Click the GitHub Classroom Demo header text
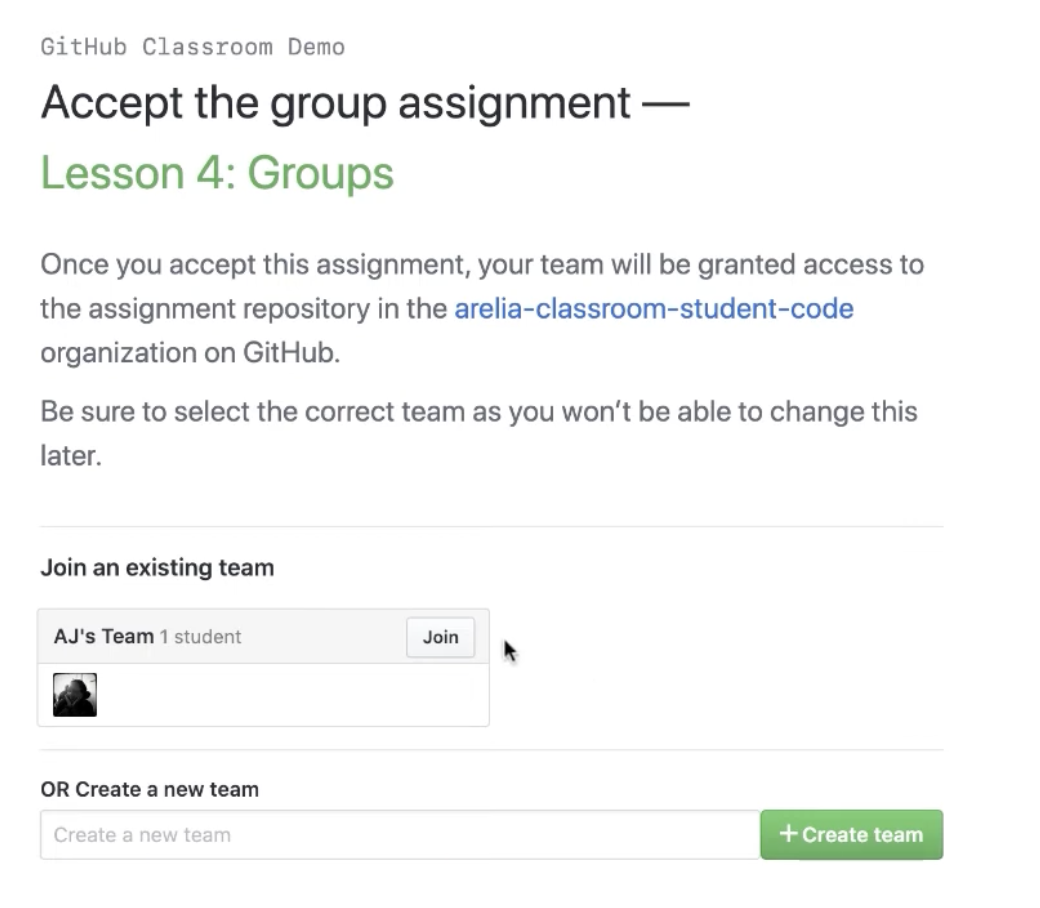Image resolution: width=1040 pixels, height=908 pixels. 192,47
